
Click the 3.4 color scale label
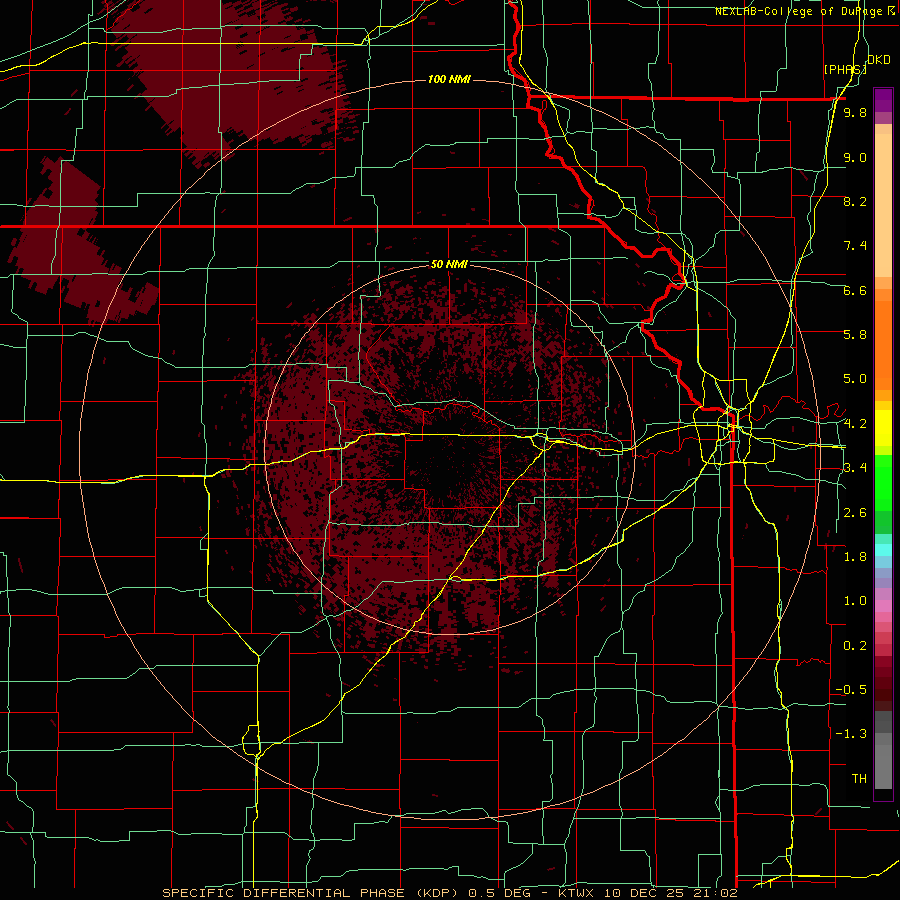[x=855, y=468]
